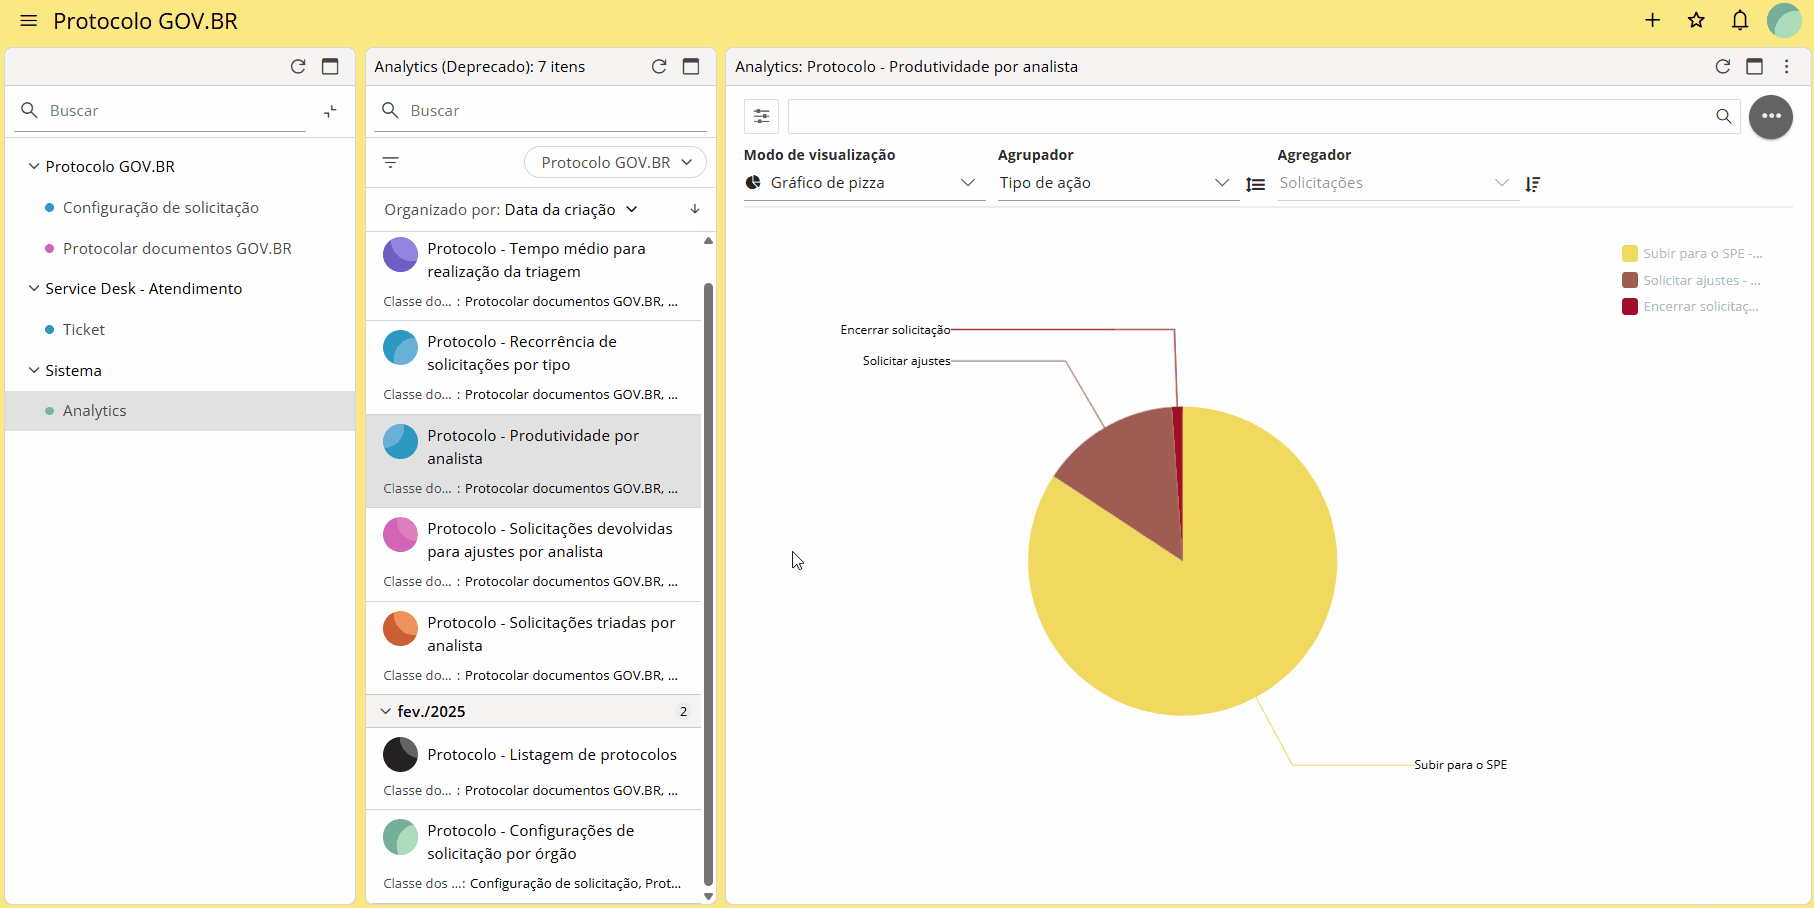The width and height of the screenshot is (1814, 908).
Task: Open favorites via the star icon
Action: (1696, 21)
